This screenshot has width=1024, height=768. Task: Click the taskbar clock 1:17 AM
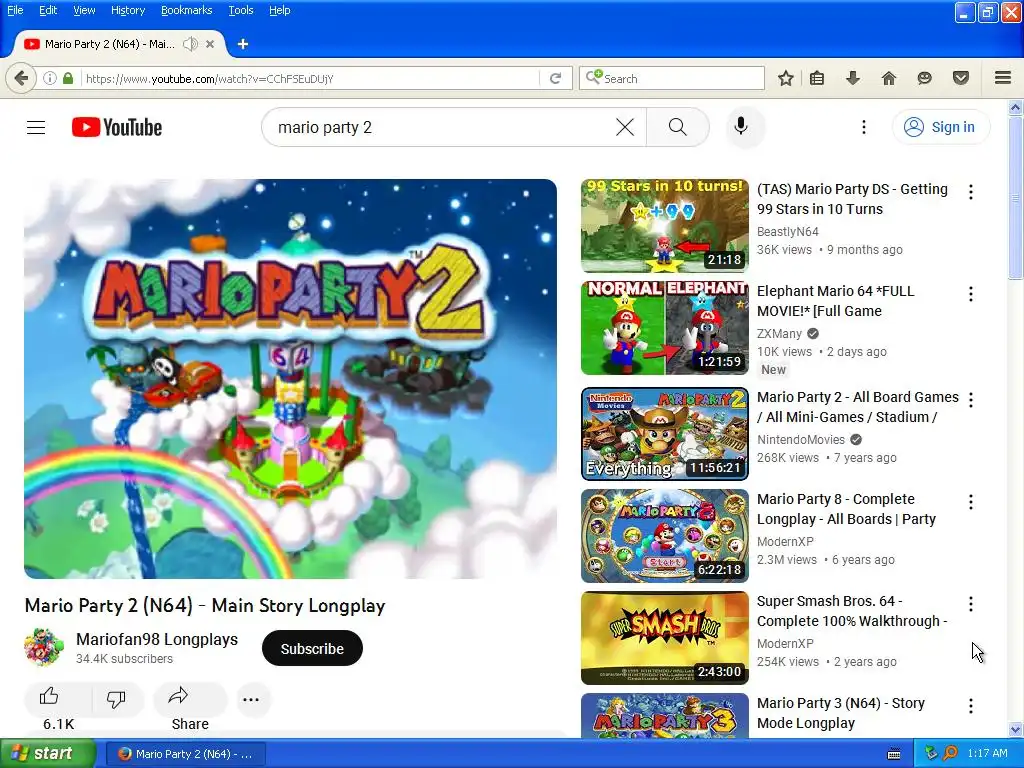click(987, 753)
